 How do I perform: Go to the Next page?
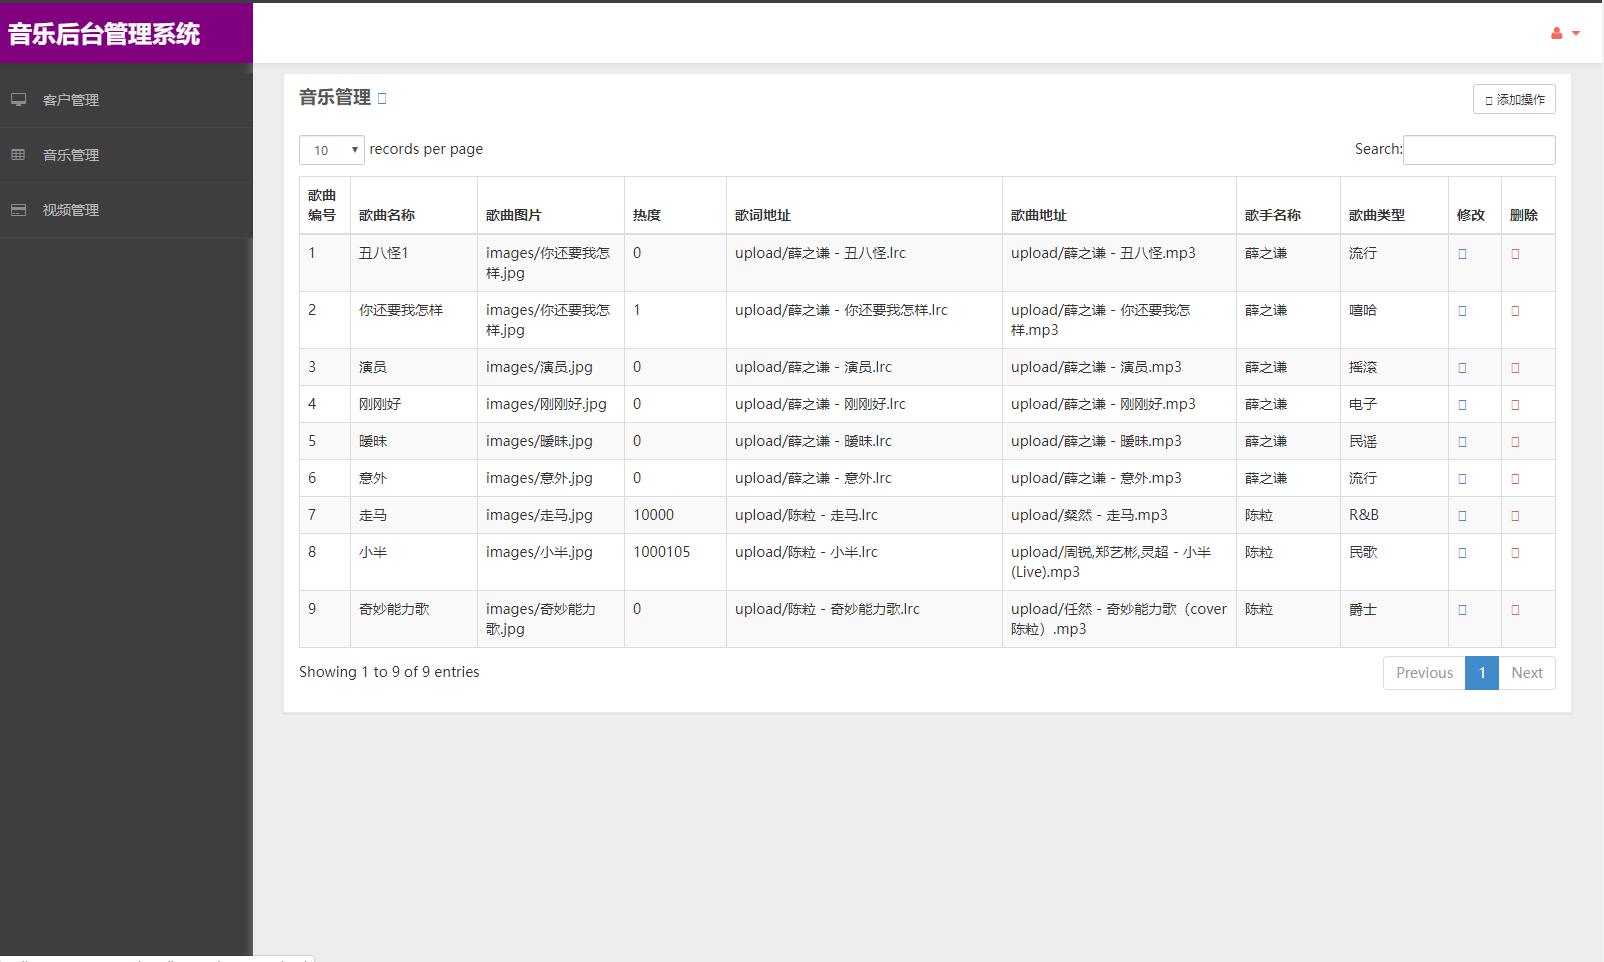click(x=1526, y=673)
